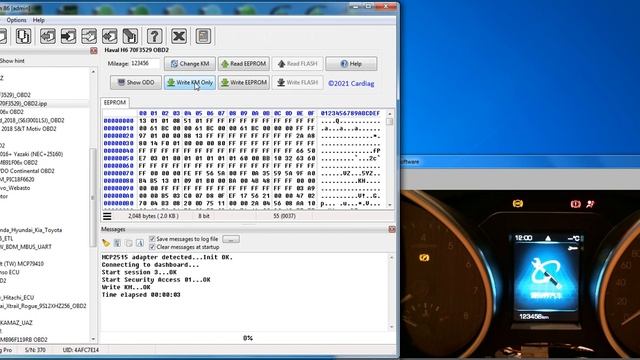The height and width of the screenshot is (360, 640).
Task: Open the hex editor hamburger menu
Action: coord(107,216)
